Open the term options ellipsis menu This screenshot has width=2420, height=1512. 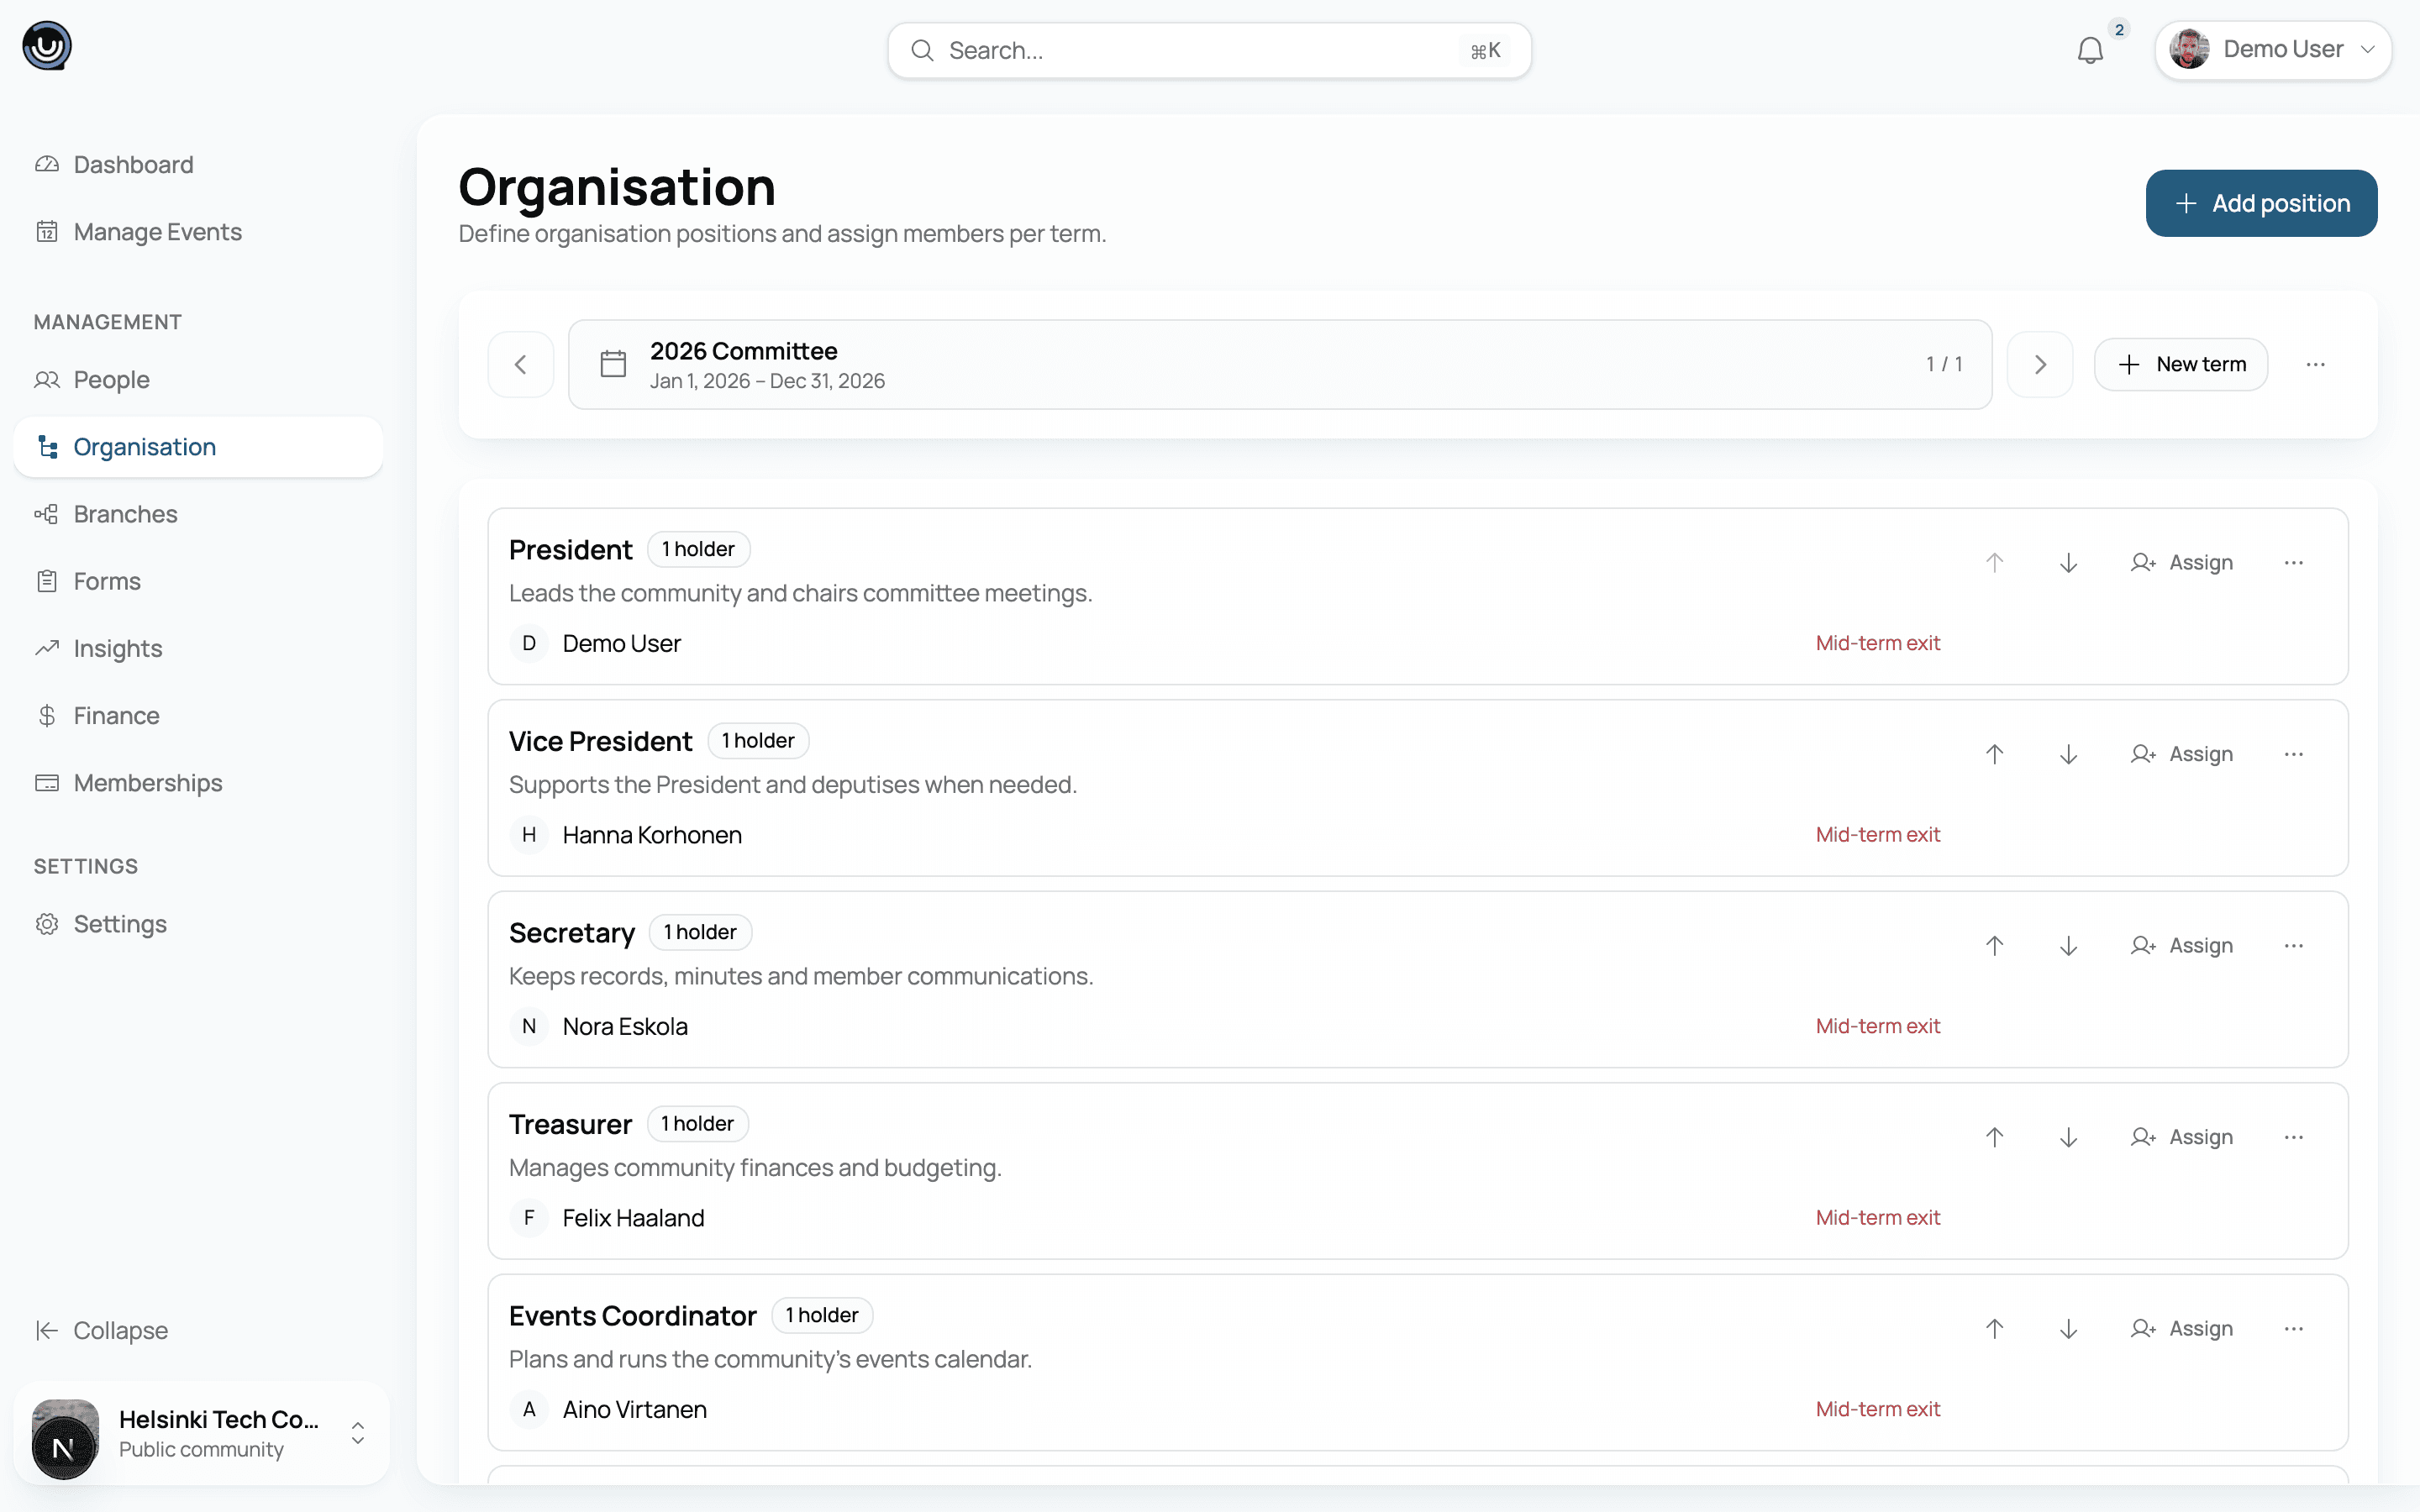tap(2315, 365)
